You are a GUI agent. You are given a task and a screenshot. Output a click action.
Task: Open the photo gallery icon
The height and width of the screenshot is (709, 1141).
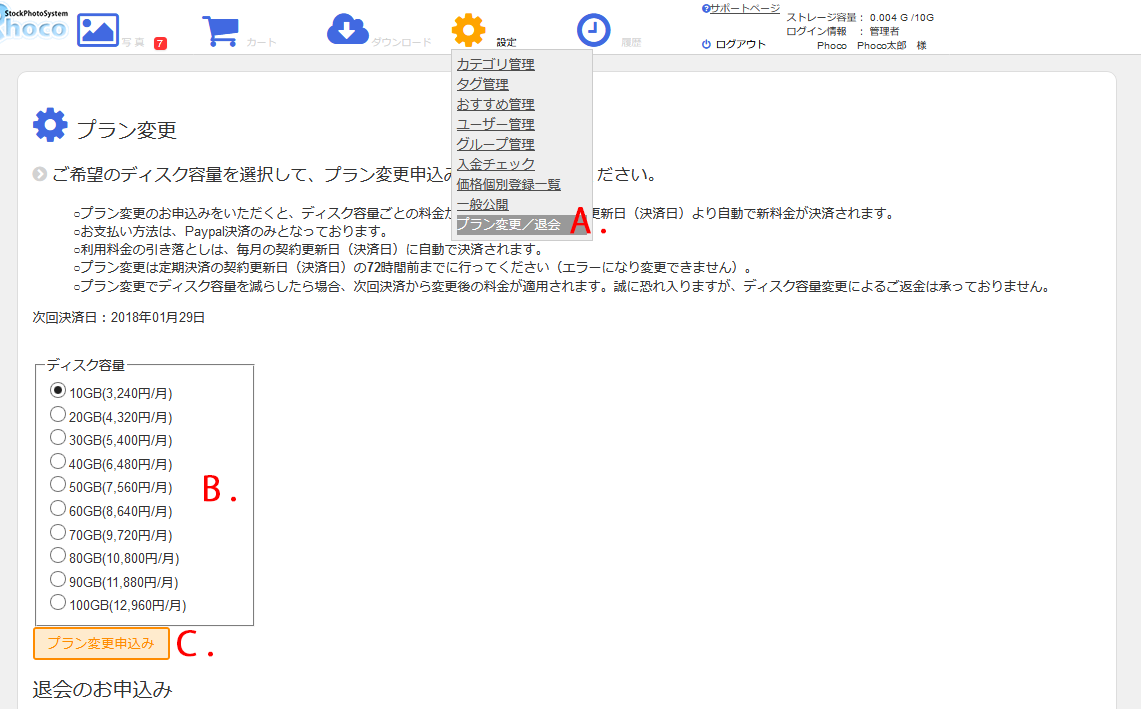click(x=98, y=30)
